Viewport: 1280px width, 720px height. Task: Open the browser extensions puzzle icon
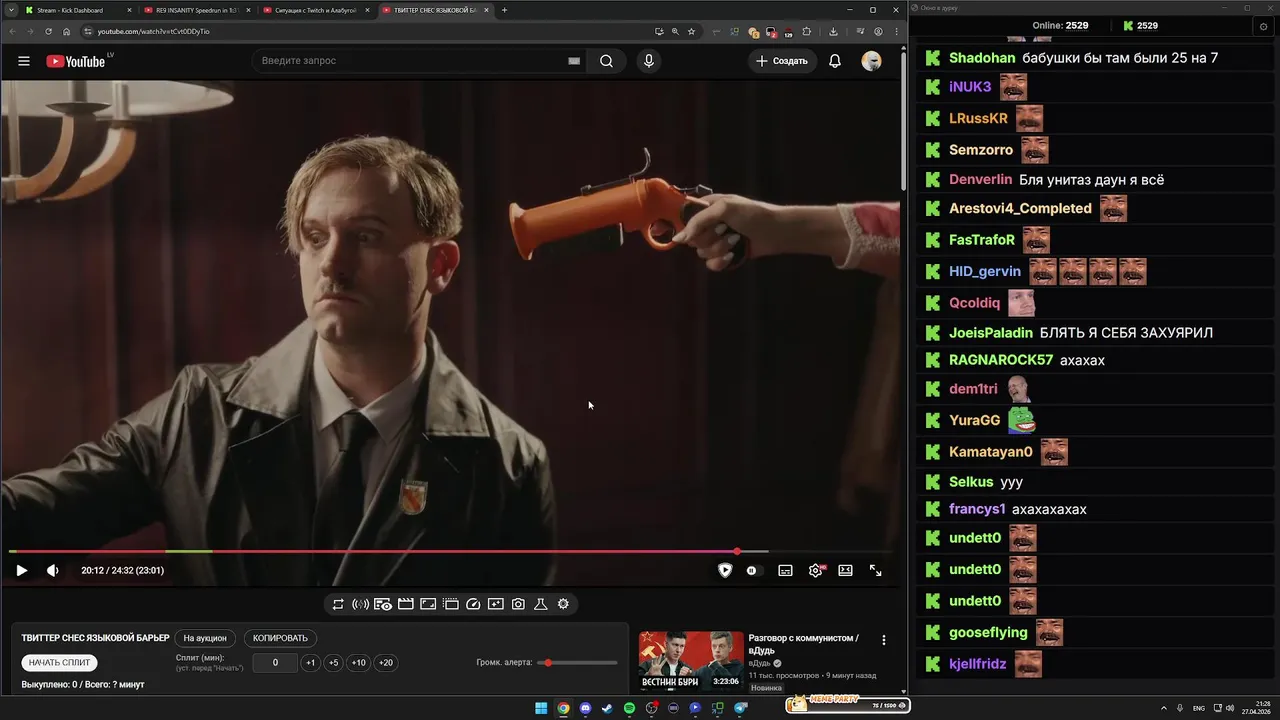tap(806, 31)
